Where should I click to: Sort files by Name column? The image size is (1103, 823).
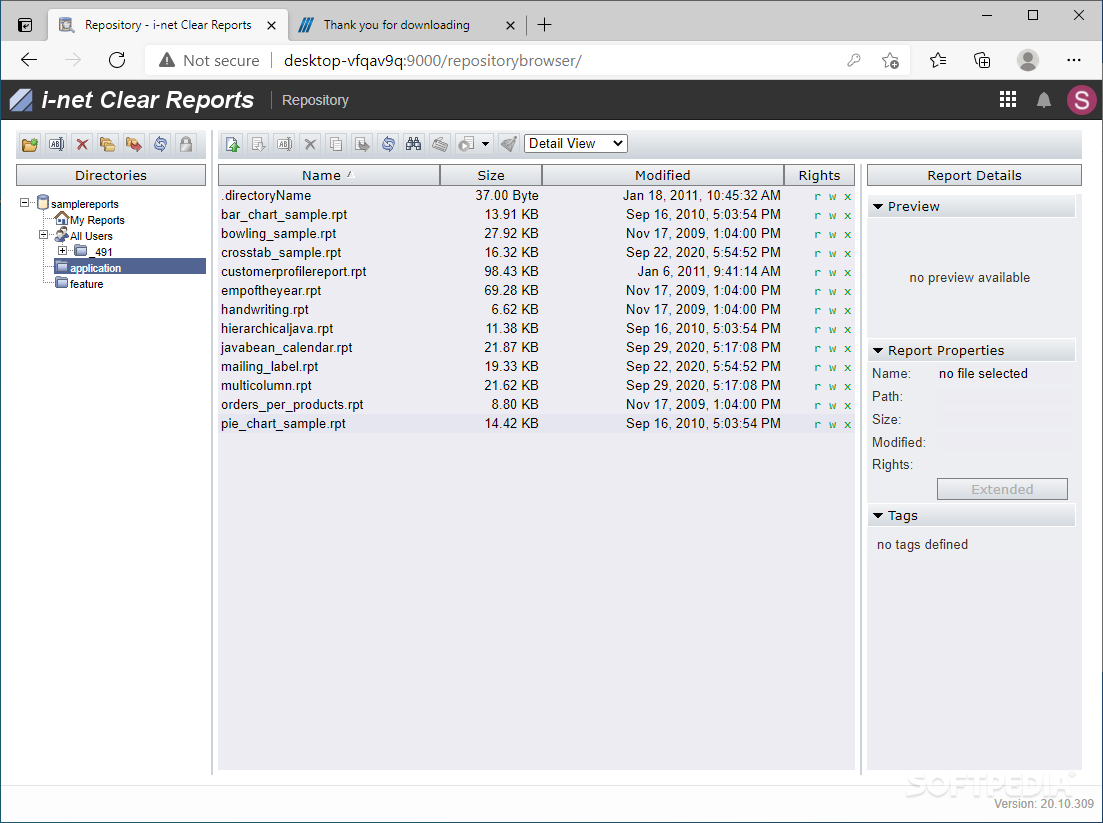(x=329, y=175)
